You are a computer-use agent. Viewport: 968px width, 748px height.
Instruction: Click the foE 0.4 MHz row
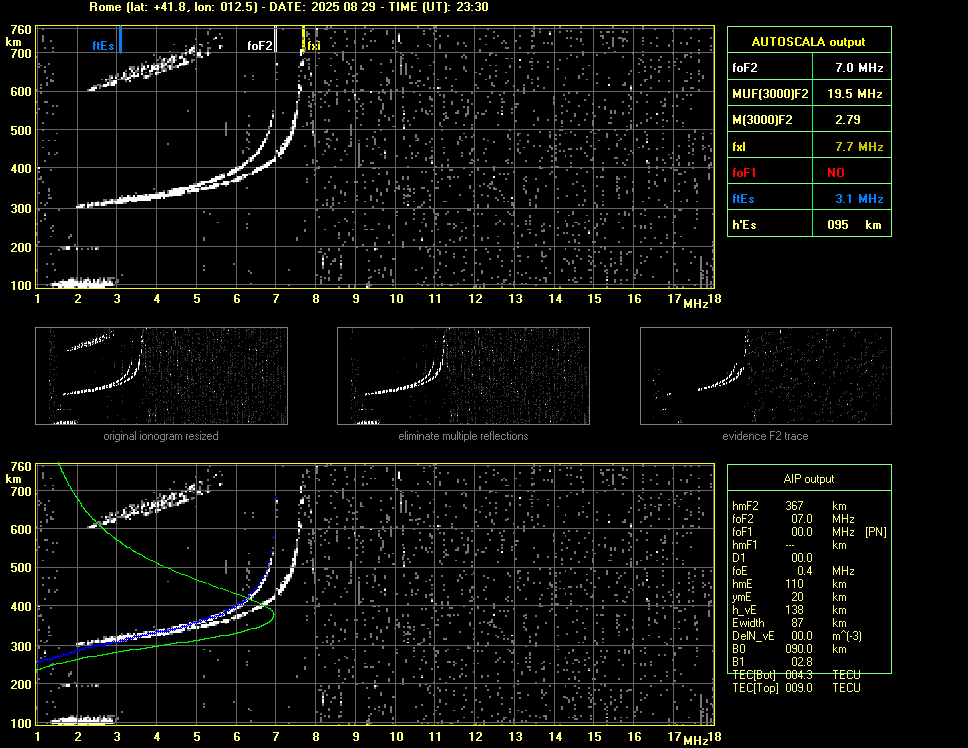(793, 571)
